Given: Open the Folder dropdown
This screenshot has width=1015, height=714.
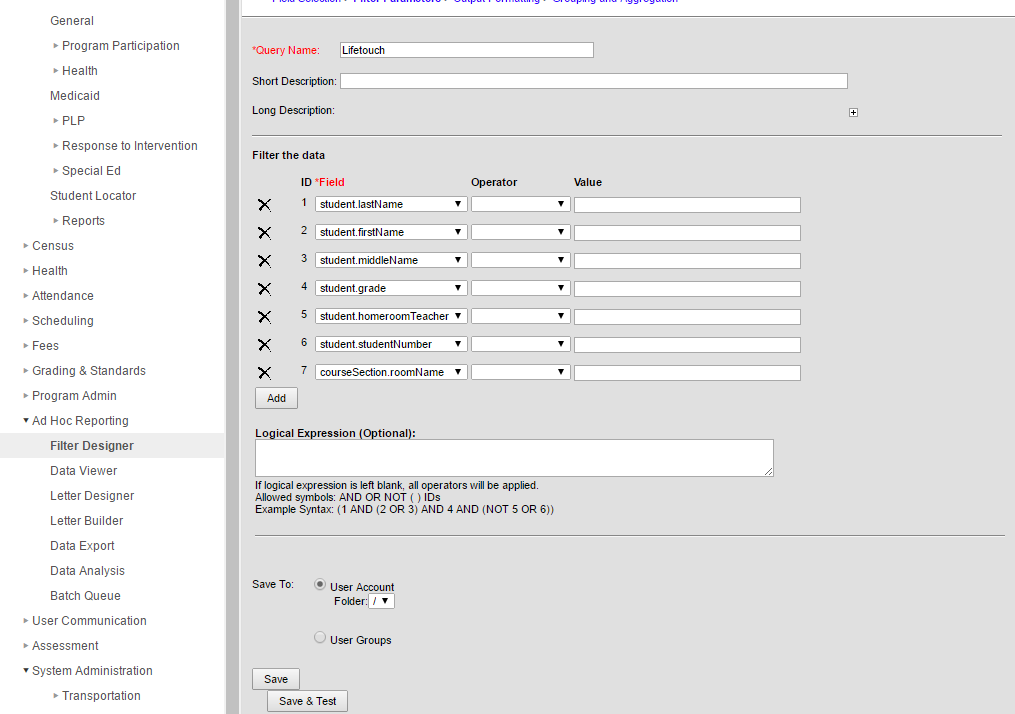Looking at the screenshot, I should [381, 601].
